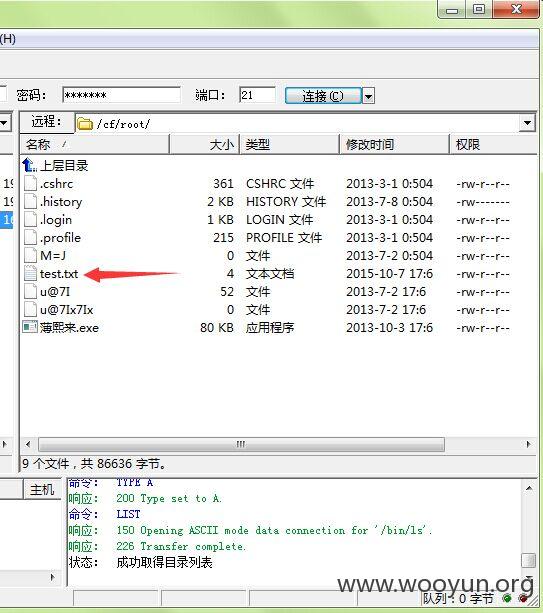Select the .history file icon
543x613 pixels.
30,201
